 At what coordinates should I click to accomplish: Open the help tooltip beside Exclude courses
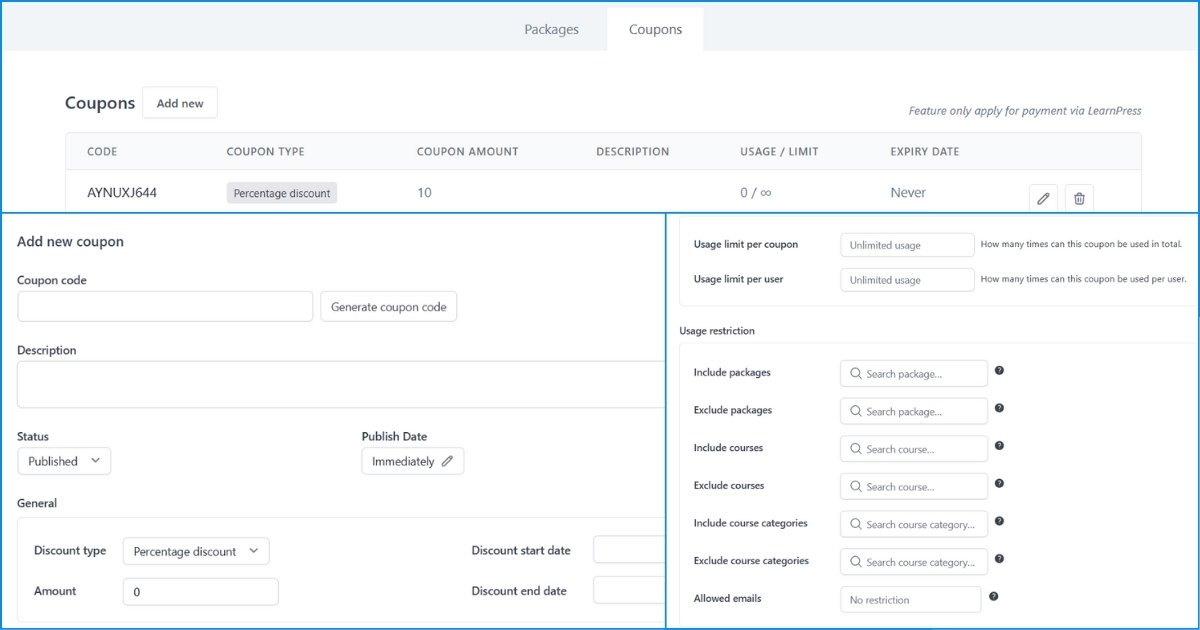999,484
